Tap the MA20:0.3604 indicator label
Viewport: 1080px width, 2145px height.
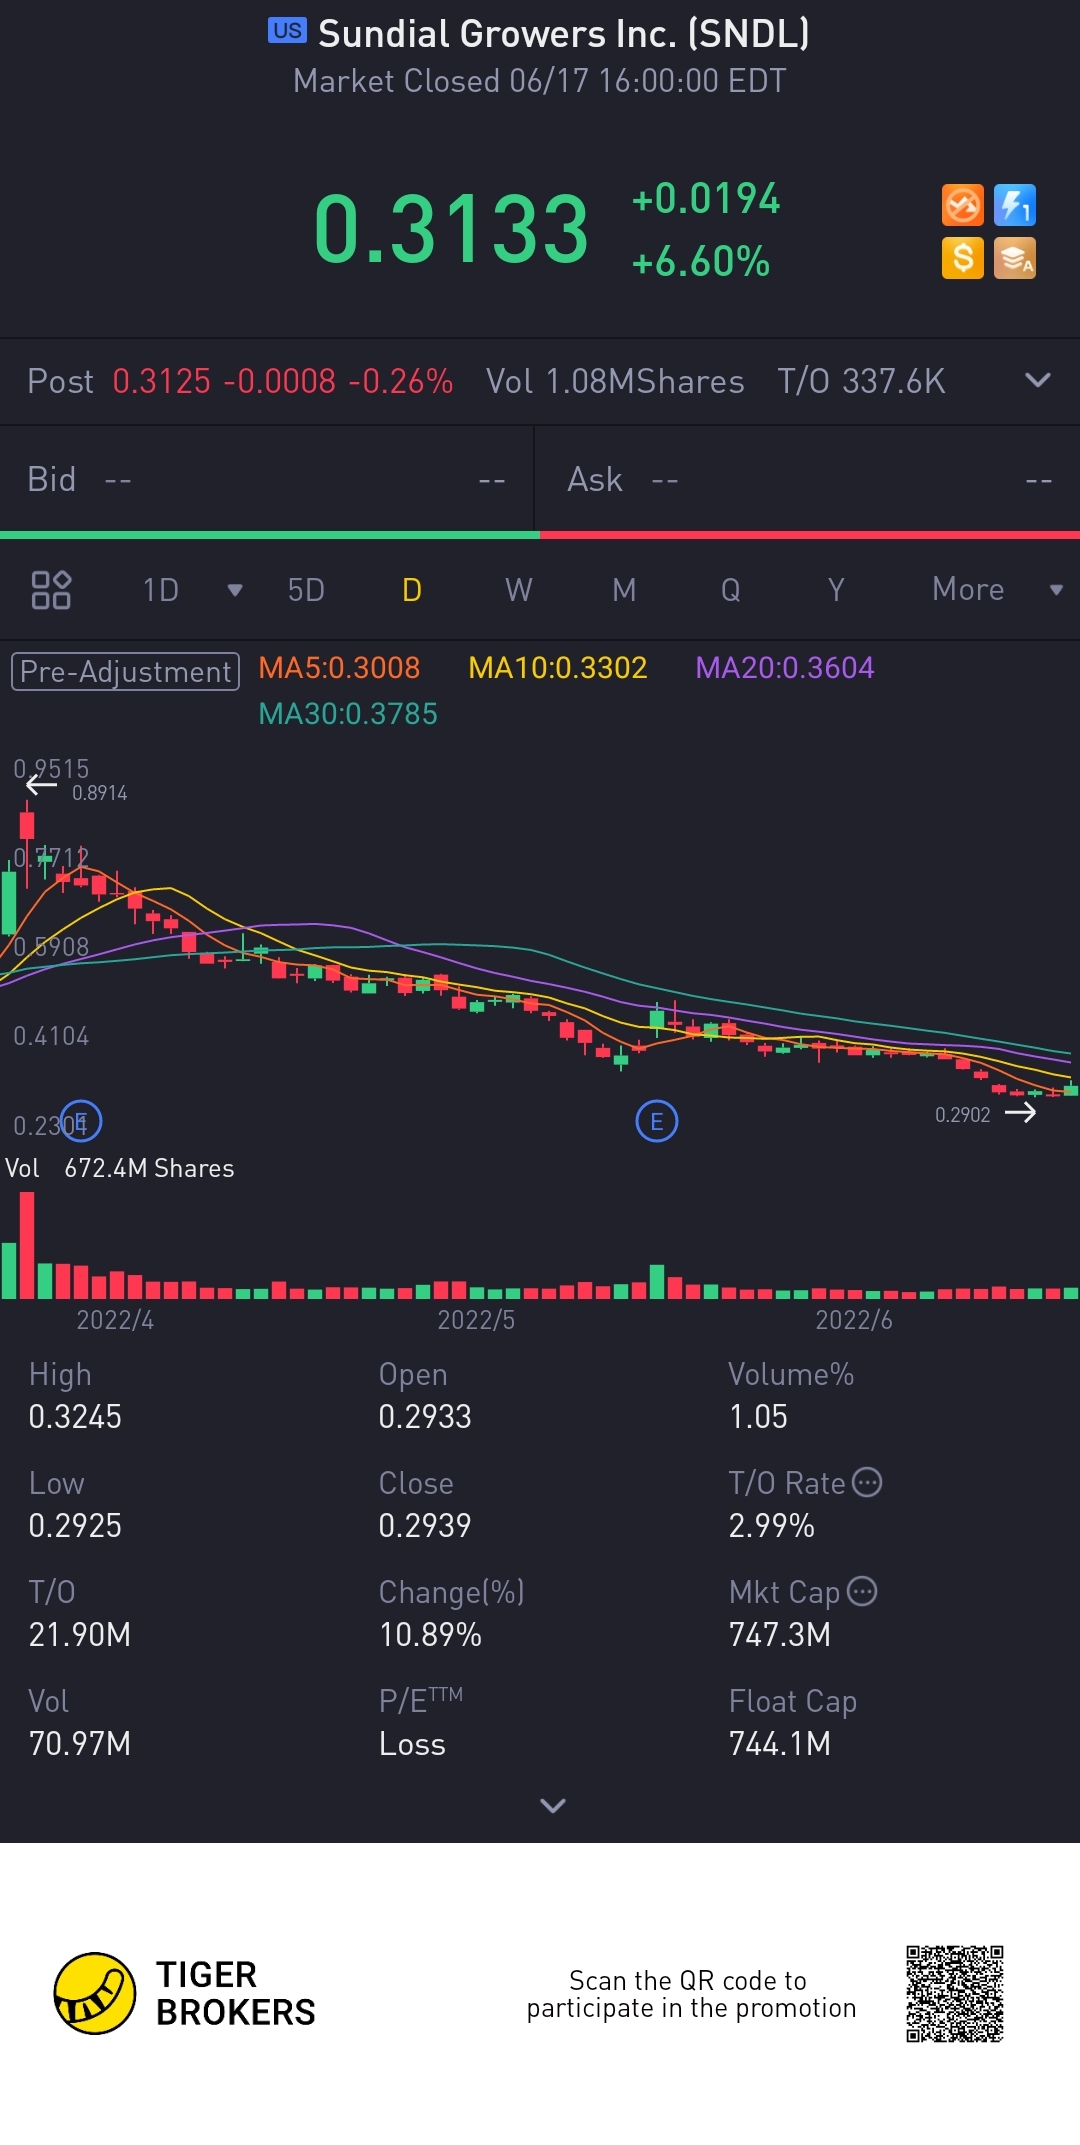[785, 668]
